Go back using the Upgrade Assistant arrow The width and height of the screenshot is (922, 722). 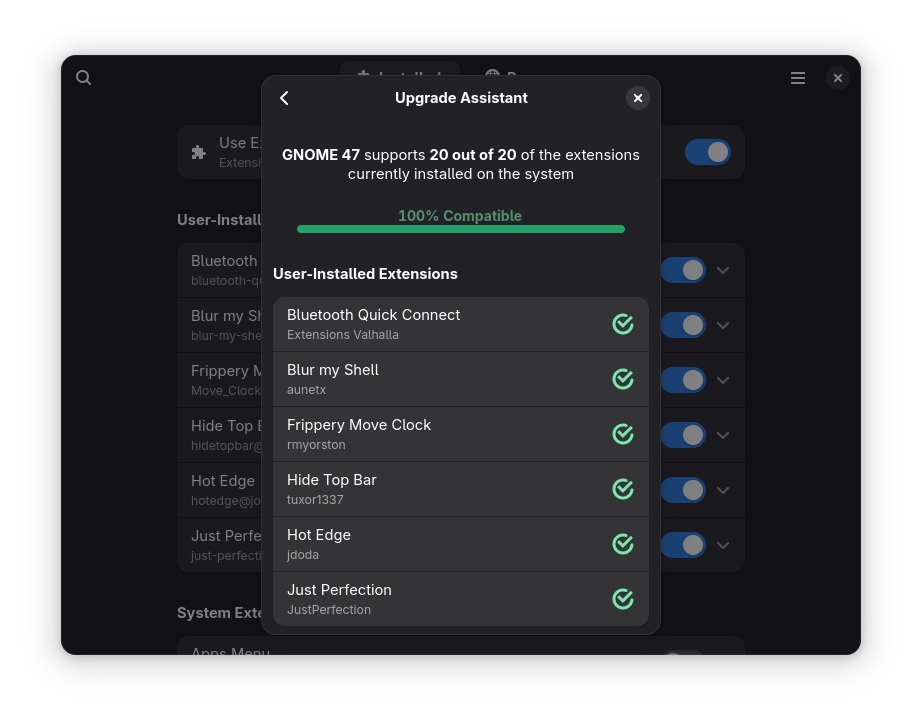(x=285, y=98)
